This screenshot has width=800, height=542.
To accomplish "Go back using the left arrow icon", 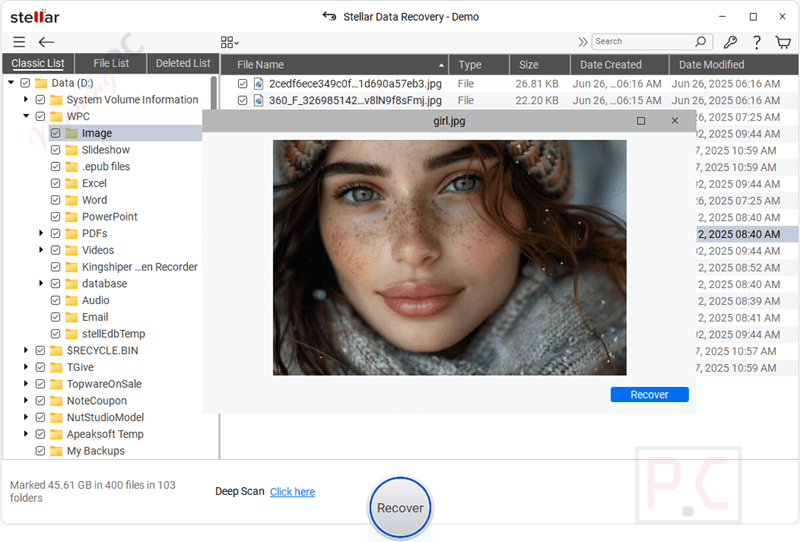I will click(46, 42).
